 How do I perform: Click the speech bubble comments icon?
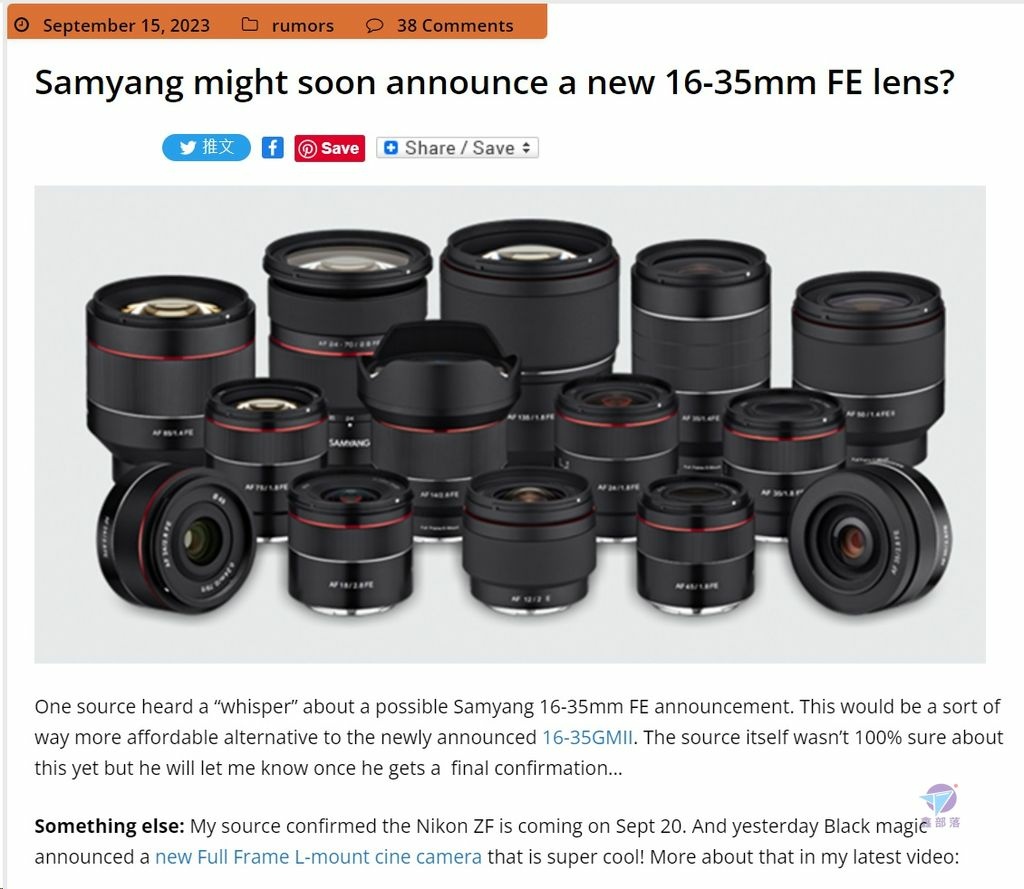(x=374, y=25)
